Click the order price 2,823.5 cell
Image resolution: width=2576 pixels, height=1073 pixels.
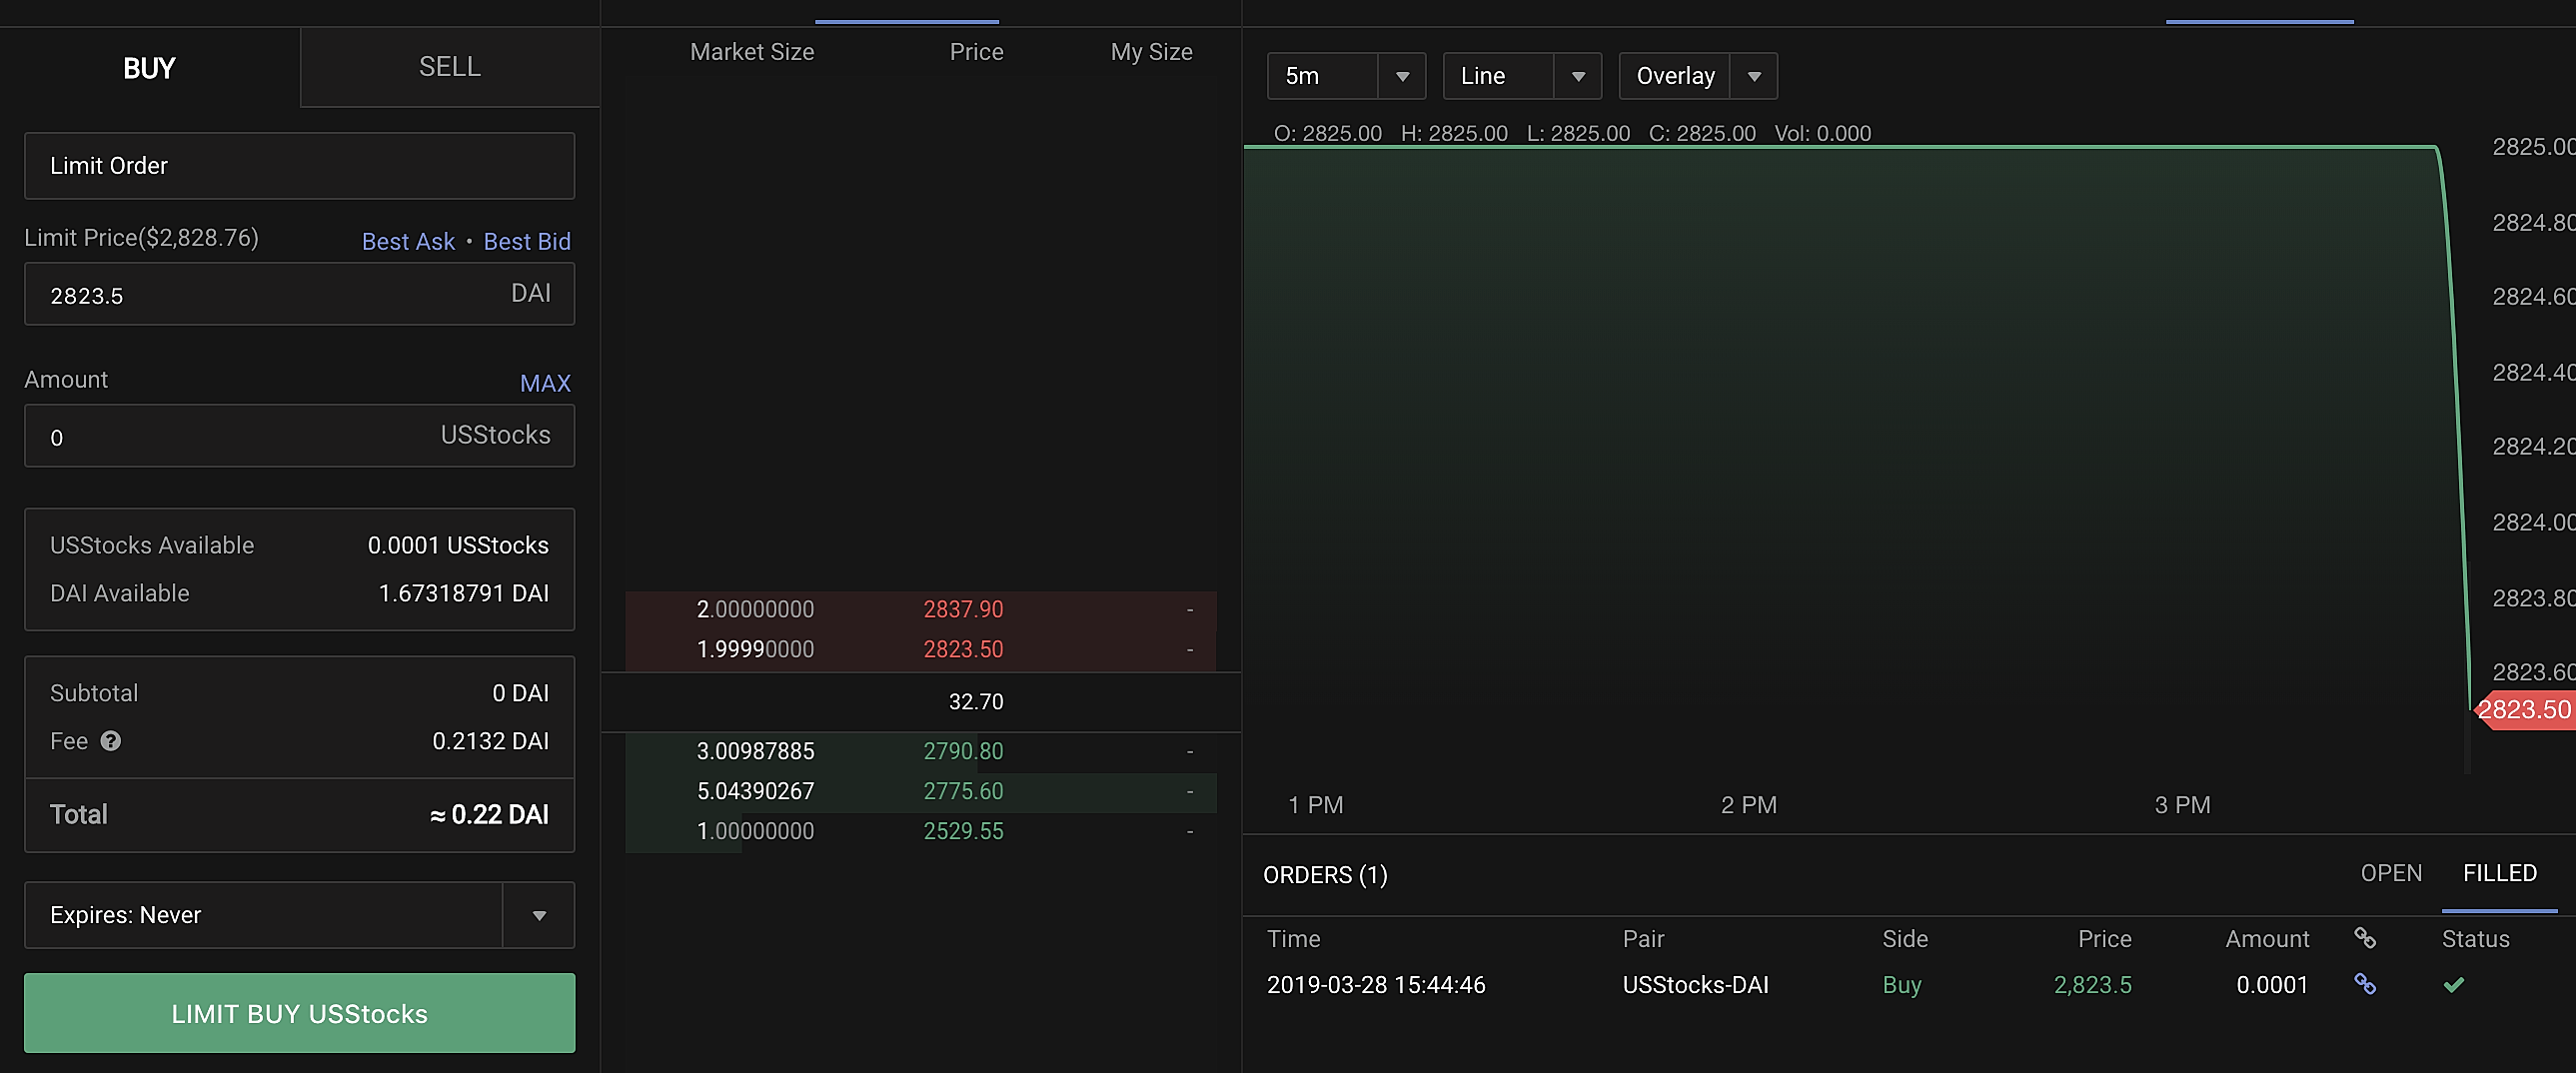2092,985
